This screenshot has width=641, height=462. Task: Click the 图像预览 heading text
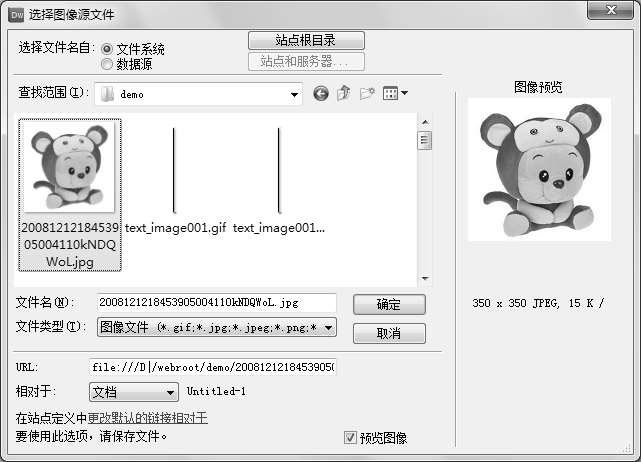coord(538,87)
